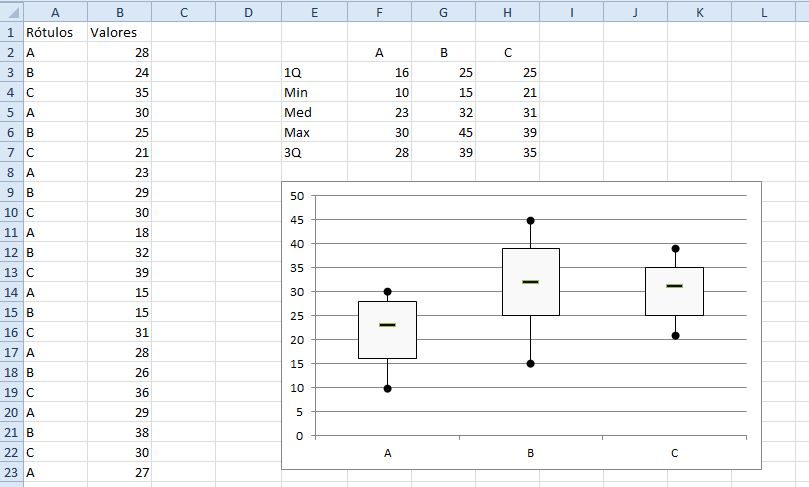The height and width of the screenshot is (487, 809).
Task: Click the Med row label cell
Action: (314, 112)
